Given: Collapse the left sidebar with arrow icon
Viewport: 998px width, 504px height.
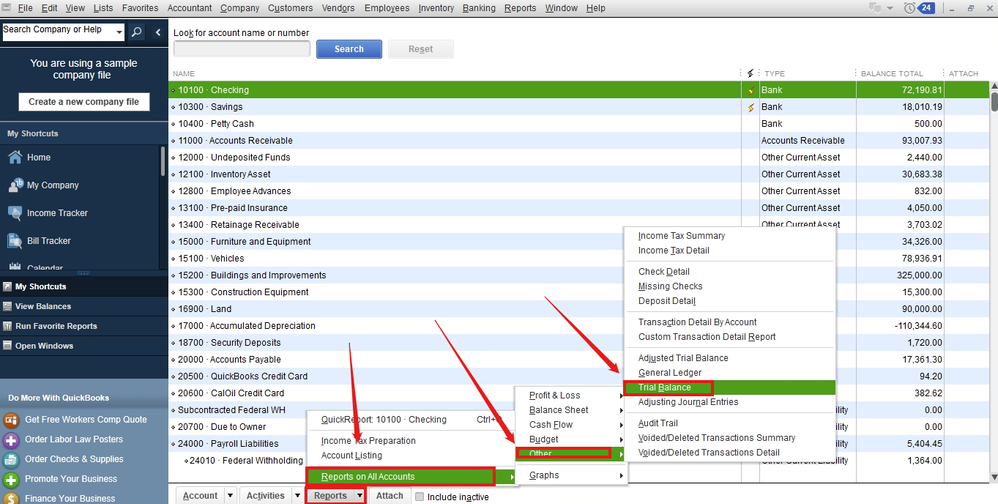Looking at the screenshot, I should coord(158,32).
